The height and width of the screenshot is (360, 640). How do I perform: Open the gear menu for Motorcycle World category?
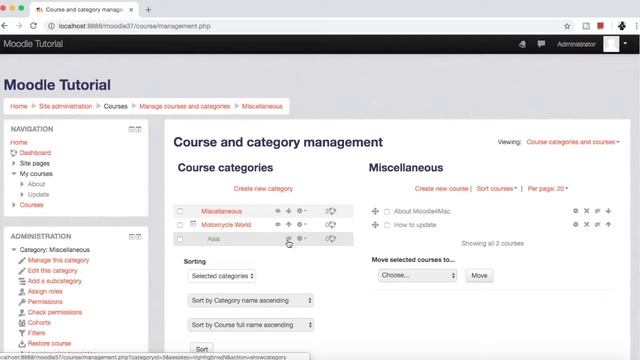pos(302,224)
